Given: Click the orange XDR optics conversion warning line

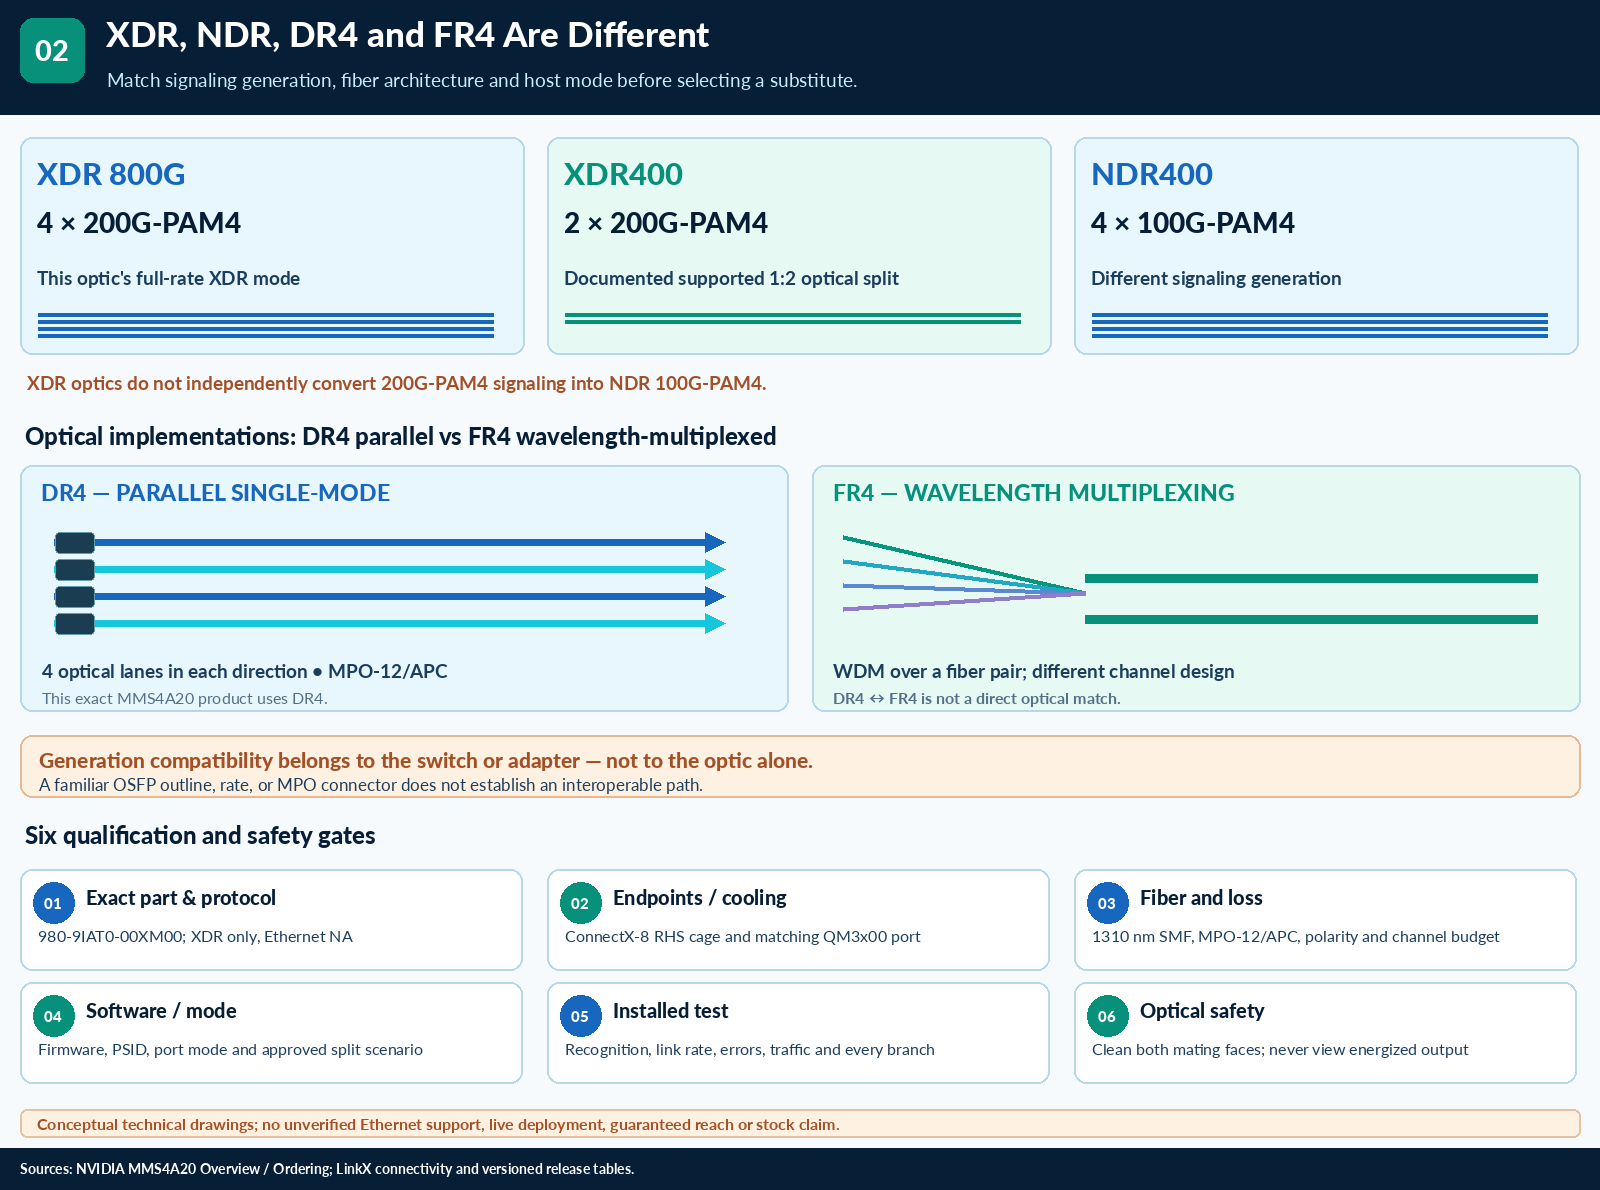Looking at the screenshot, I should point(396,383).
